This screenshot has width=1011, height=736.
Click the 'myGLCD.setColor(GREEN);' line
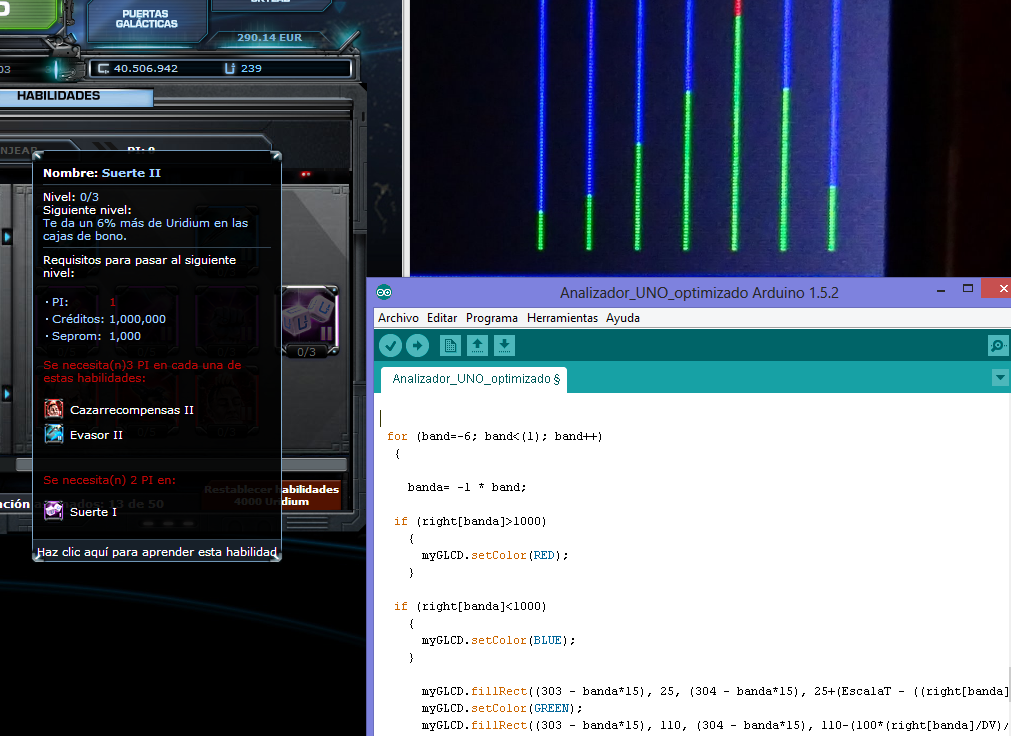coord(502,708)
